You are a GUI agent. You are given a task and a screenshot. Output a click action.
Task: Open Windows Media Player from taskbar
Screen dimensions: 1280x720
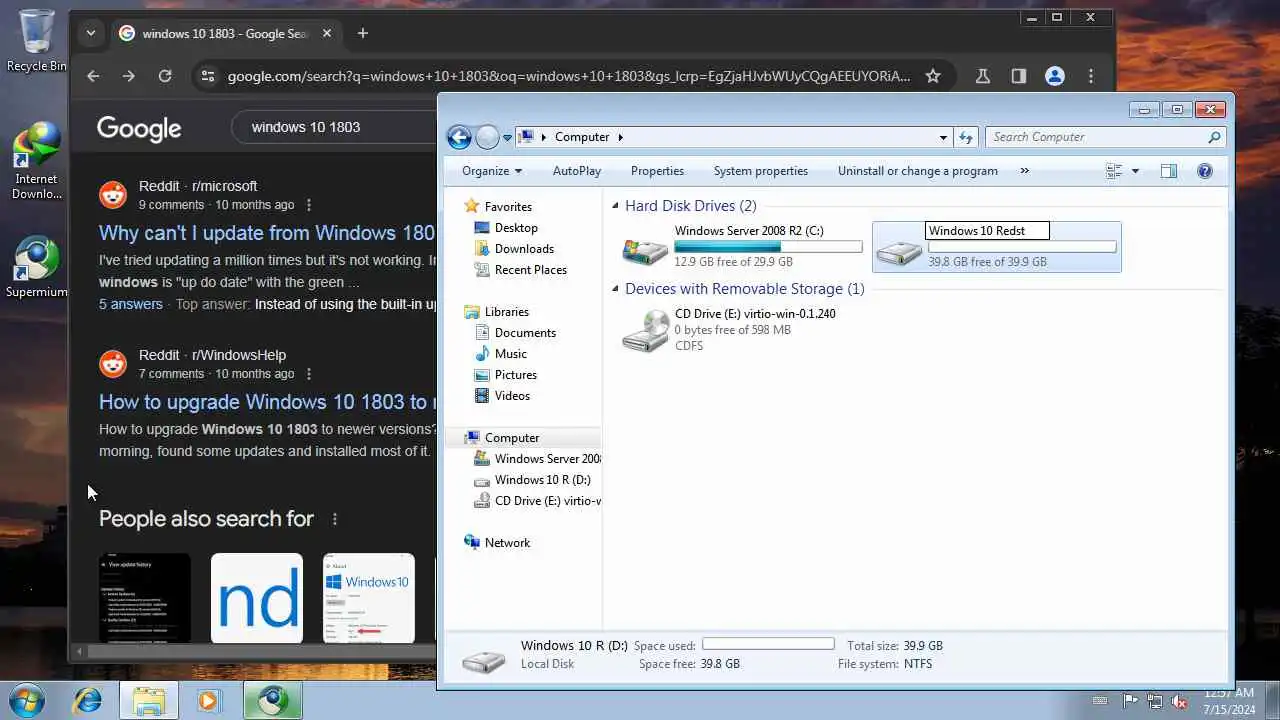(208, 700)
